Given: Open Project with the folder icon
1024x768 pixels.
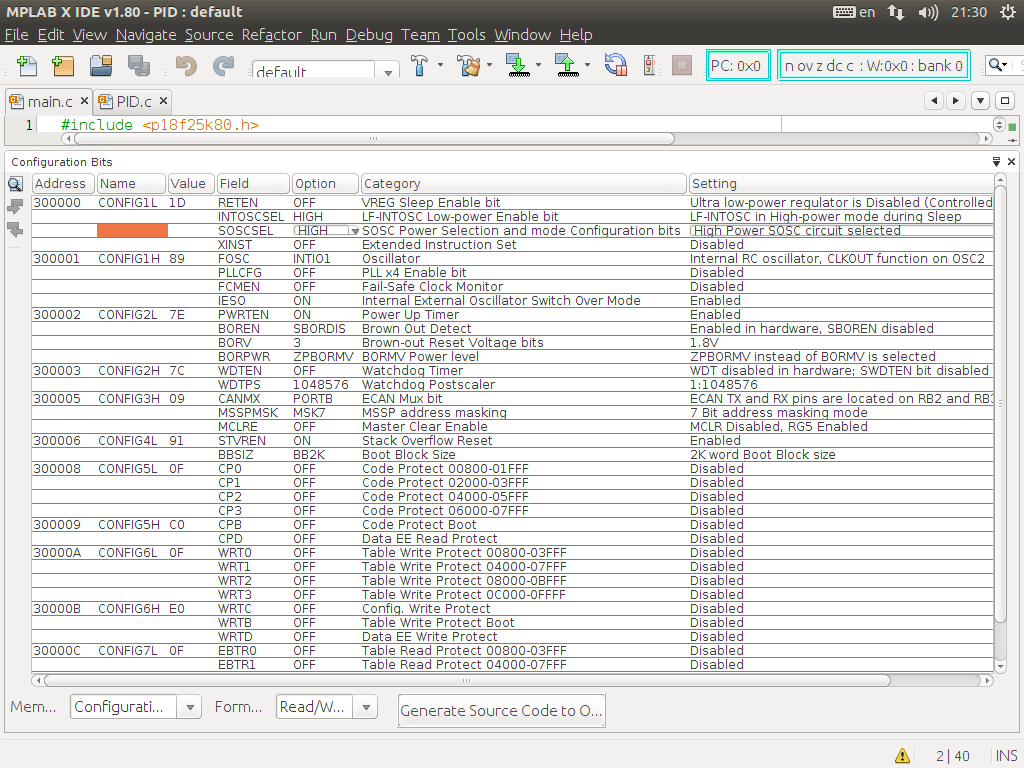Looking at the screenshot, I should pyautogui.click(x=101, y=66).
